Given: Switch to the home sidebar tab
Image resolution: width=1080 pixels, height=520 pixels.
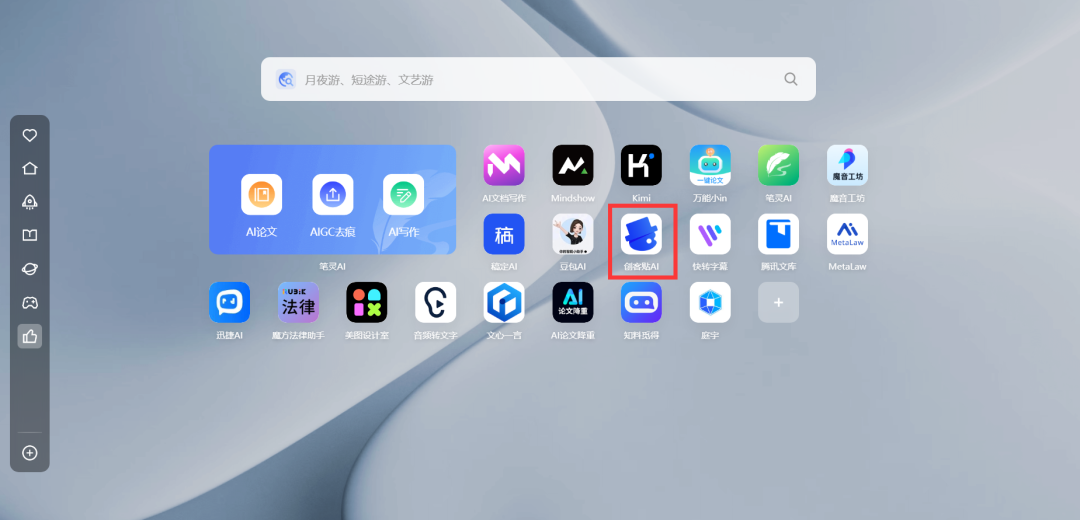Looking at the screenshot, I should pyautogui.click(x=30, y=169).
